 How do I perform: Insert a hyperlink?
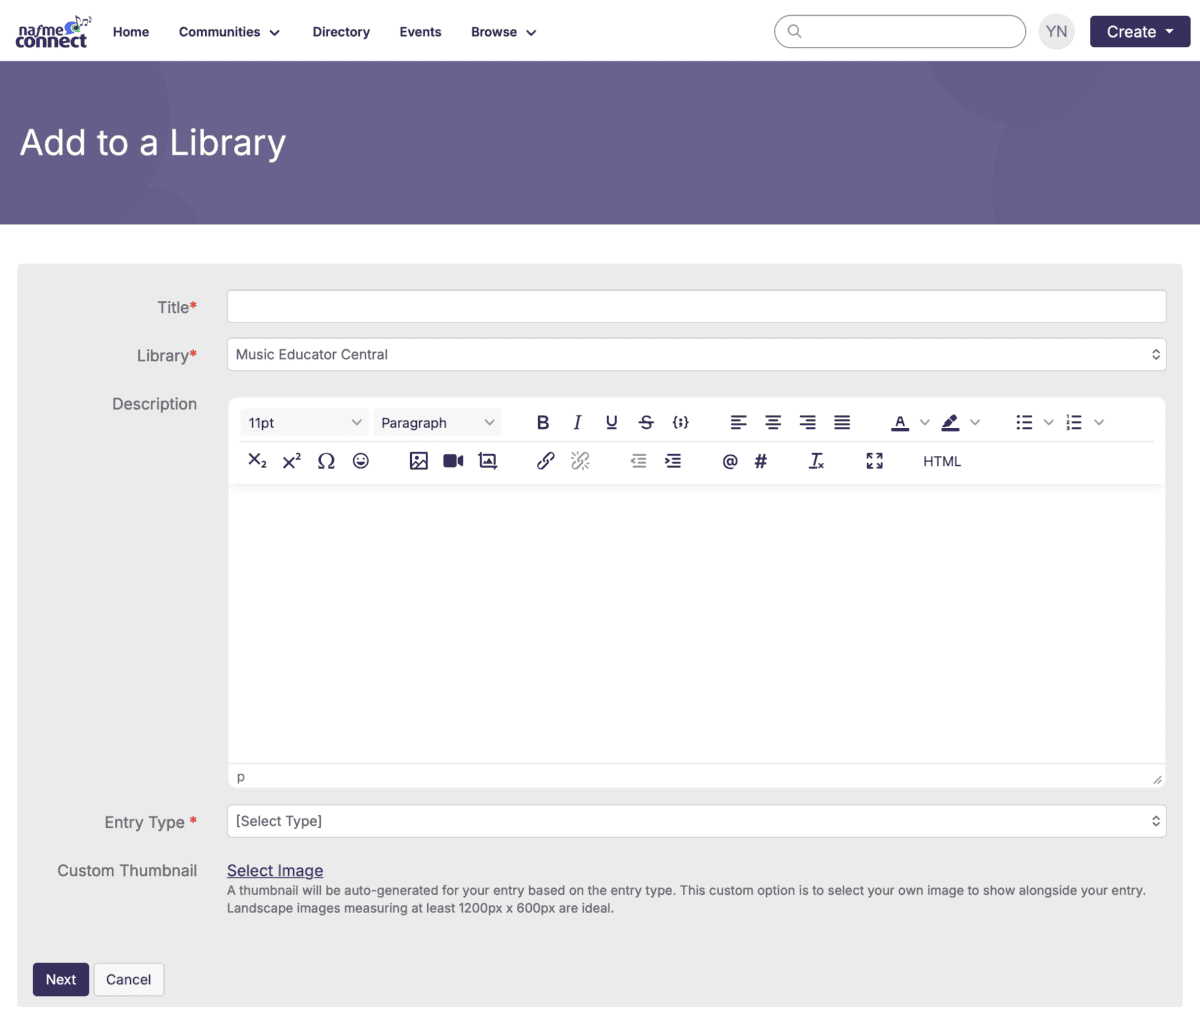(546, 461)
